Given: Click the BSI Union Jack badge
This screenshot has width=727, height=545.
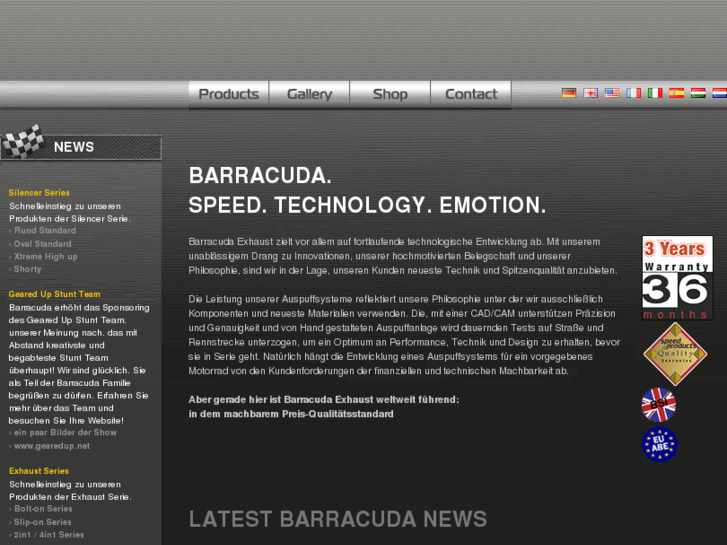Looking at the screenshot, I should tap(659, 404).
